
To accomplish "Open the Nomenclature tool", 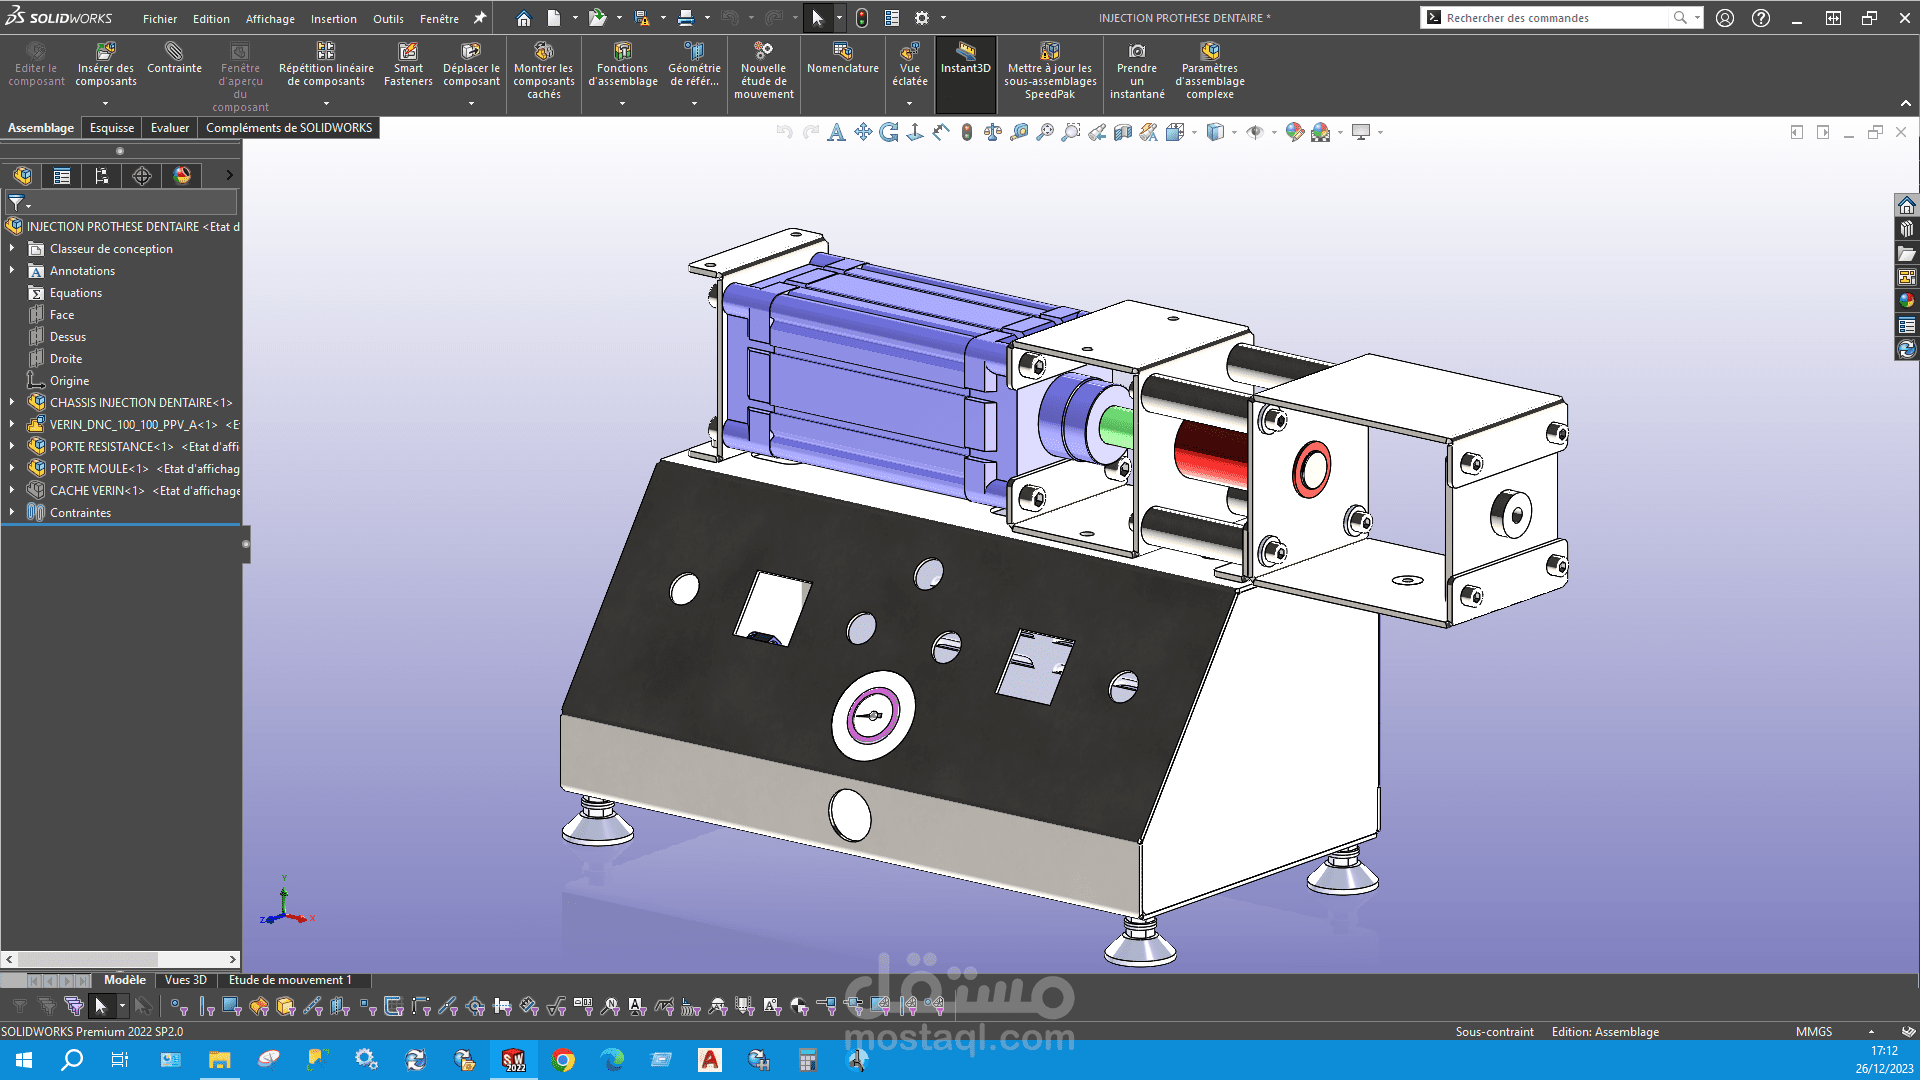I will pyautogui.click(x=843, y=58).
